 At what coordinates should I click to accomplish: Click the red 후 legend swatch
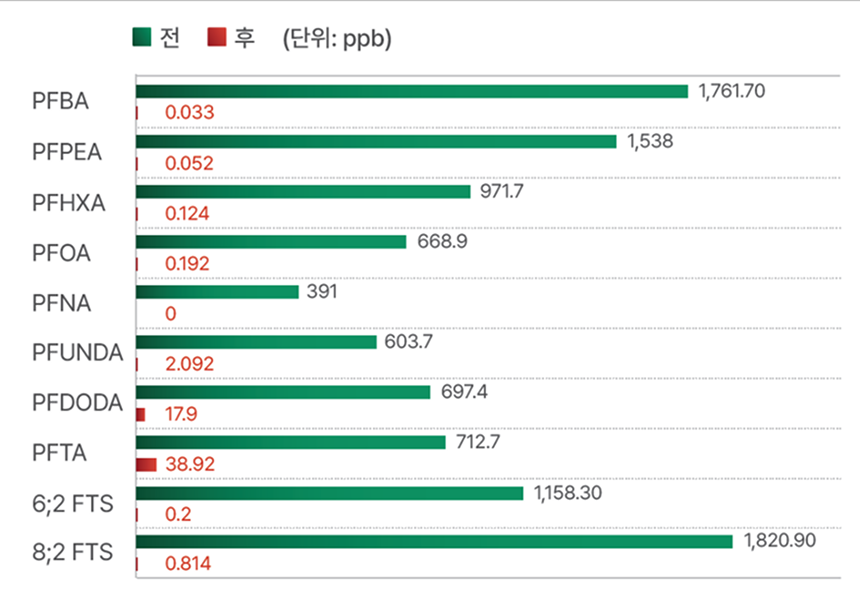216,38
